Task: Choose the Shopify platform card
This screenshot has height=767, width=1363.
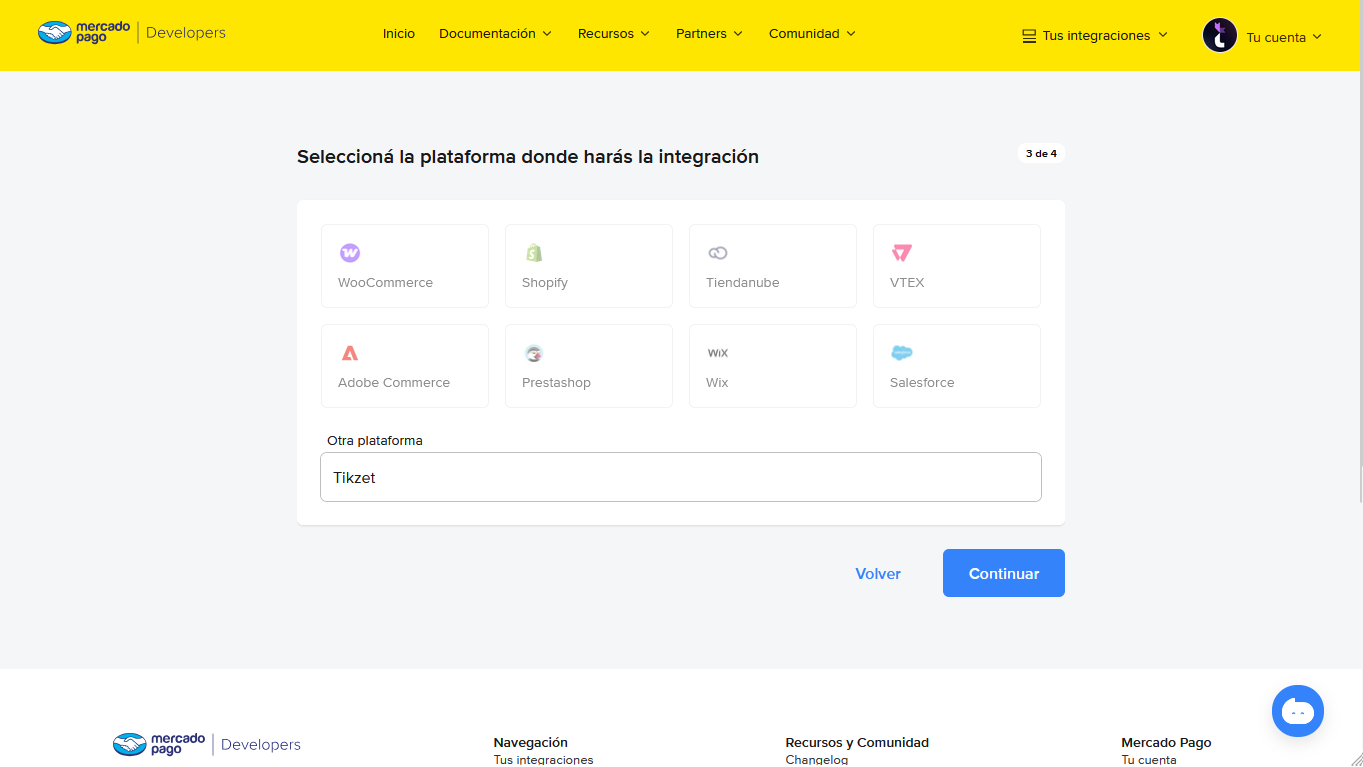Action: click(x=589, y=266)
